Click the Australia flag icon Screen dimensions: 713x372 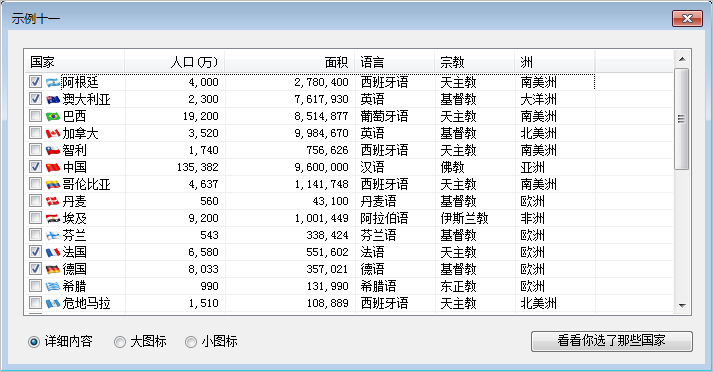pyautogui.click(x=53, y=99)
